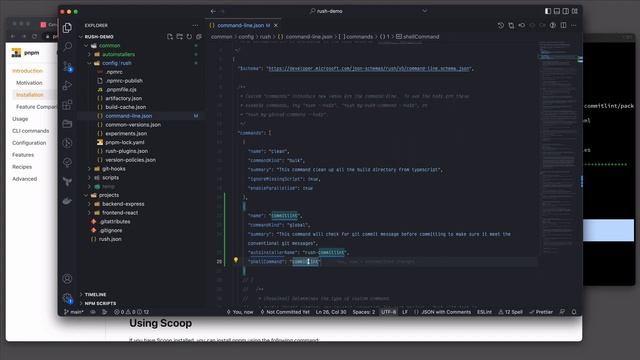The width and height of the screenshot is (640, 360).
Task: Change indentation Spaces: 2
Action: click(x=363, y=312)
